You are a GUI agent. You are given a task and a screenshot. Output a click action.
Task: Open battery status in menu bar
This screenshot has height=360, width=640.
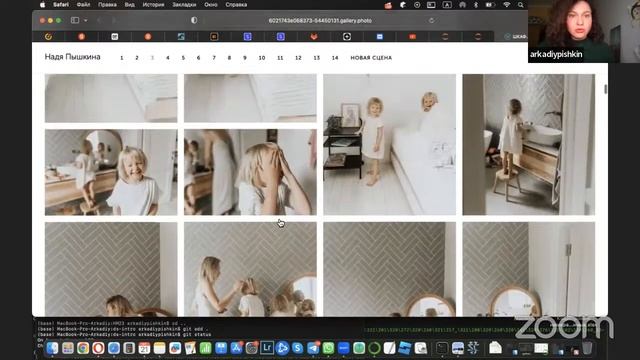click(x=490, y=5)
